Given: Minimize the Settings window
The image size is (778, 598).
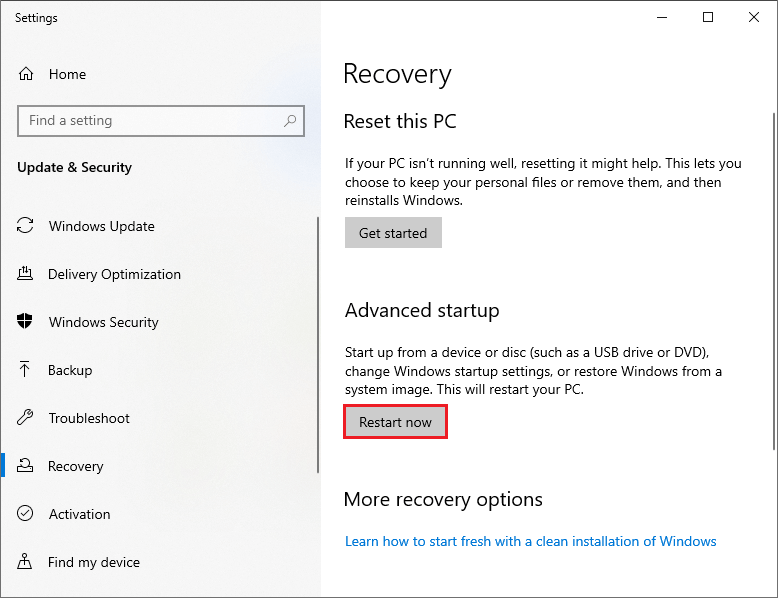Looking at the screenshot, I should [662, 17].
